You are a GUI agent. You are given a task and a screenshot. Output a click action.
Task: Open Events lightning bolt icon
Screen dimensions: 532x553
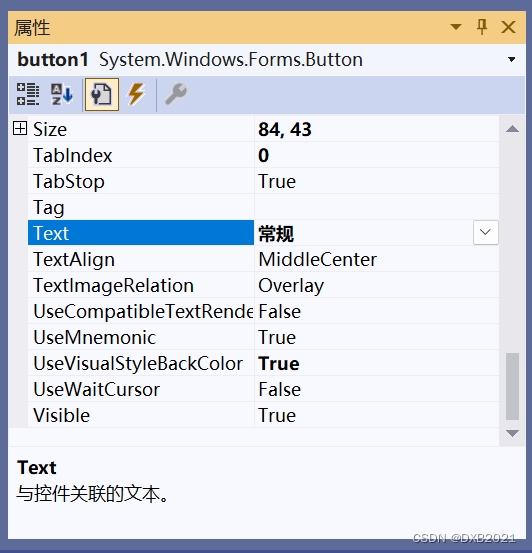point(137,94)
